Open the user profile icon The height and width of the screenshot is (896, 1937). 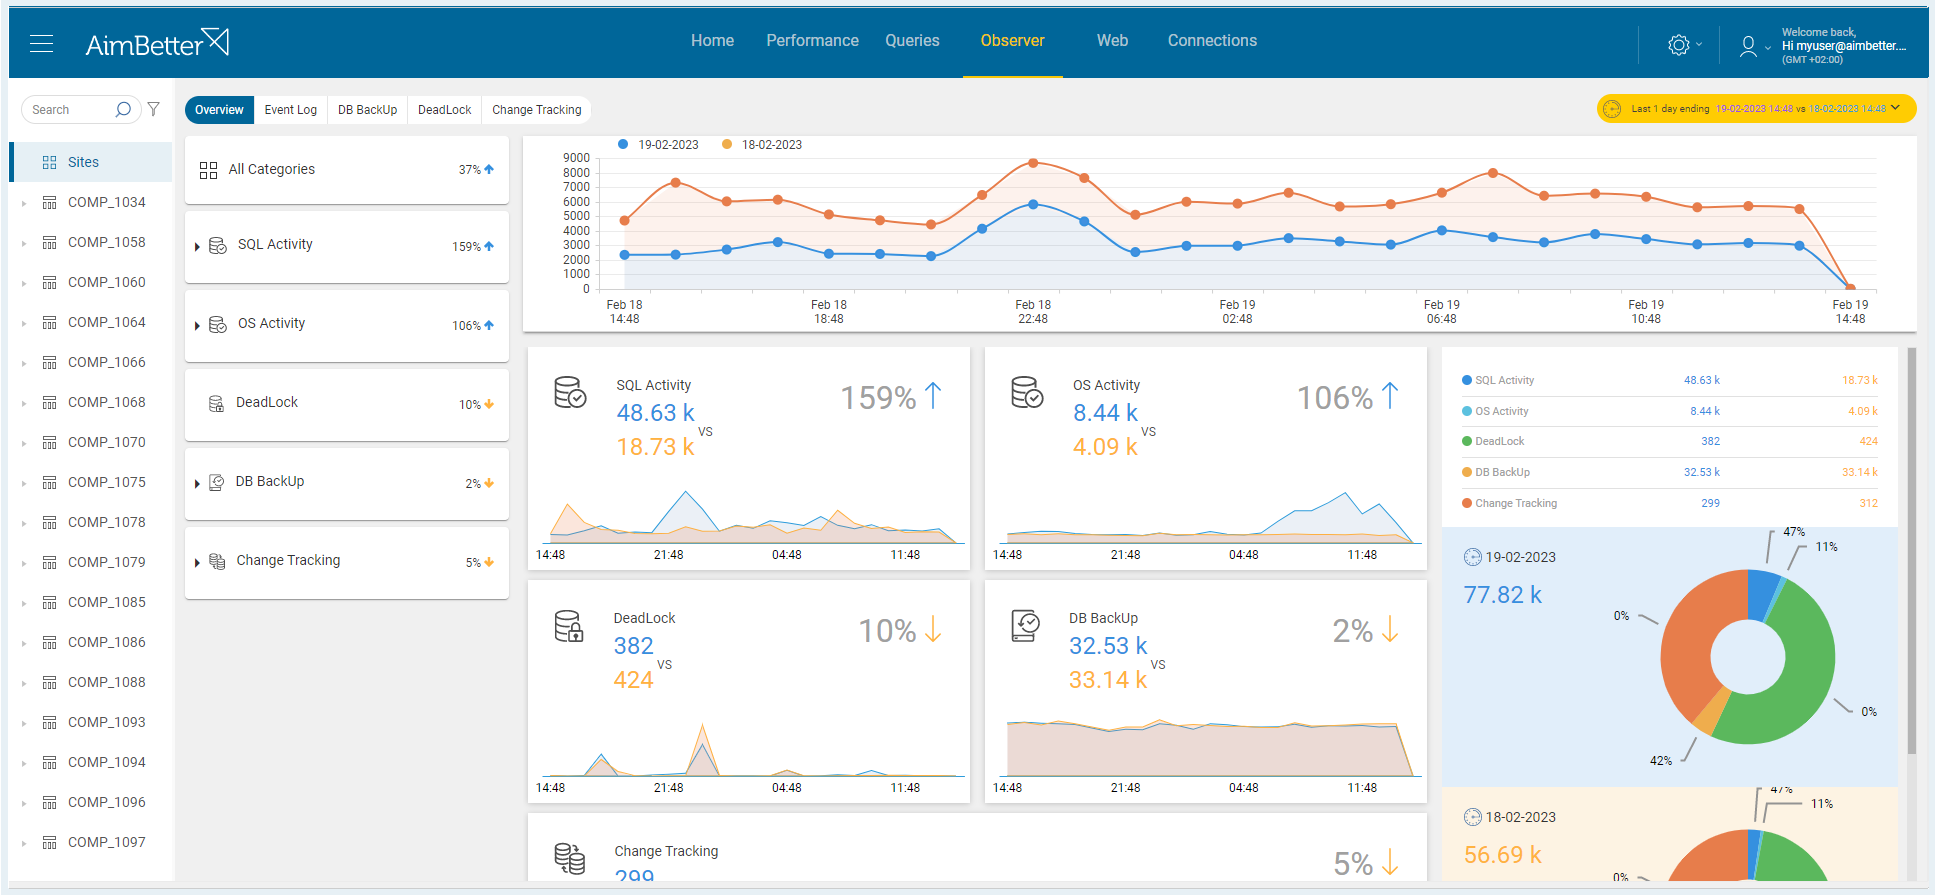pos(1748,46)
